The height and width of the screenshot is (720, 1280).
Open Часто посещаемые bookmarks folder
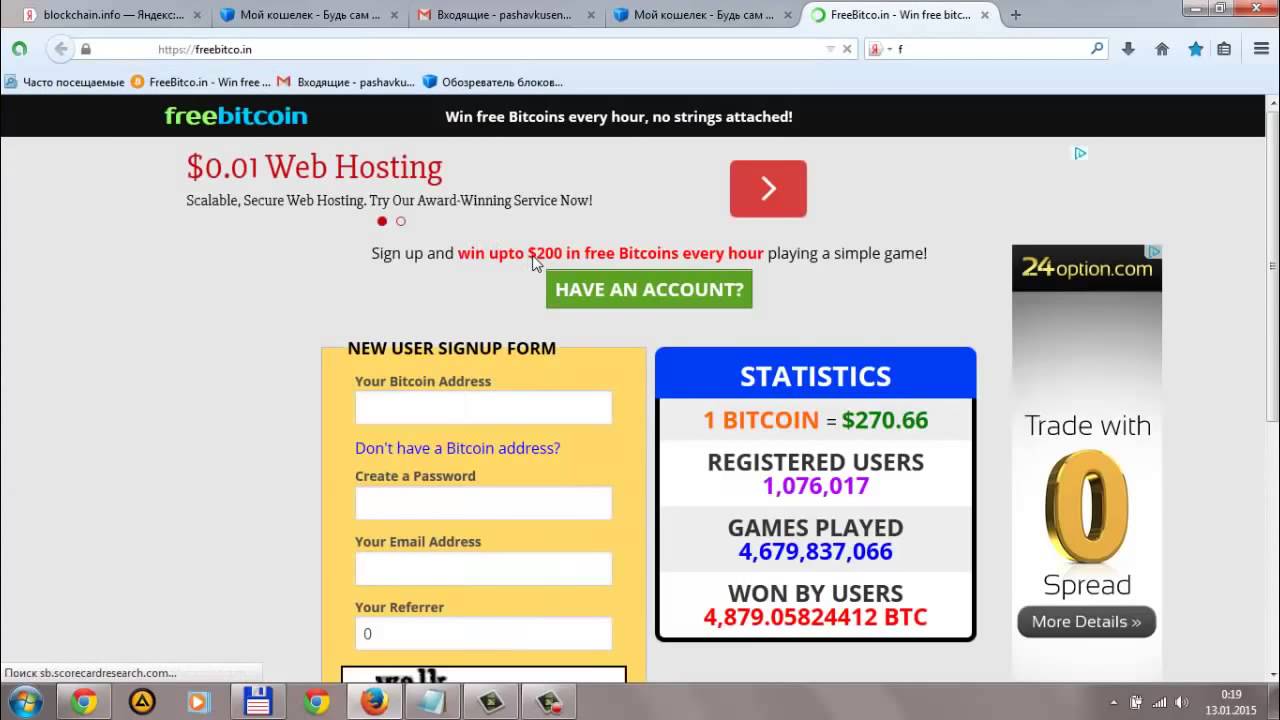64,82
